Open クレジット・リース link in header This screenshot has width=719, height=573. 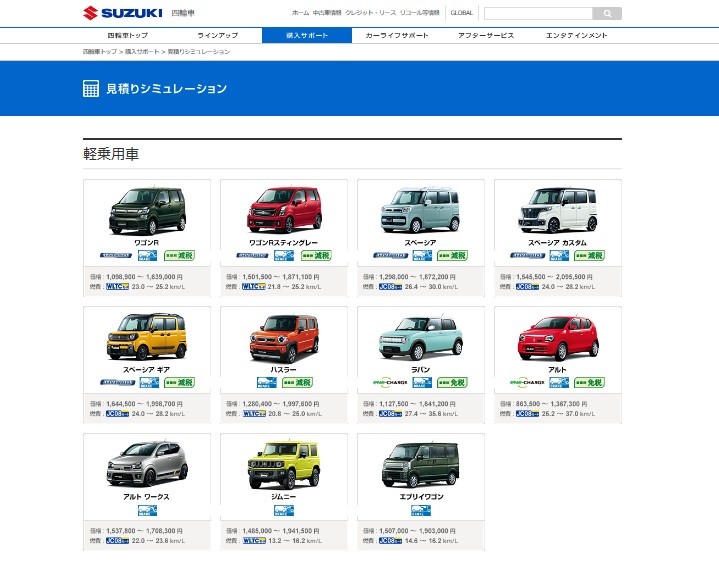pyautogui.click(x=371, y=13)
